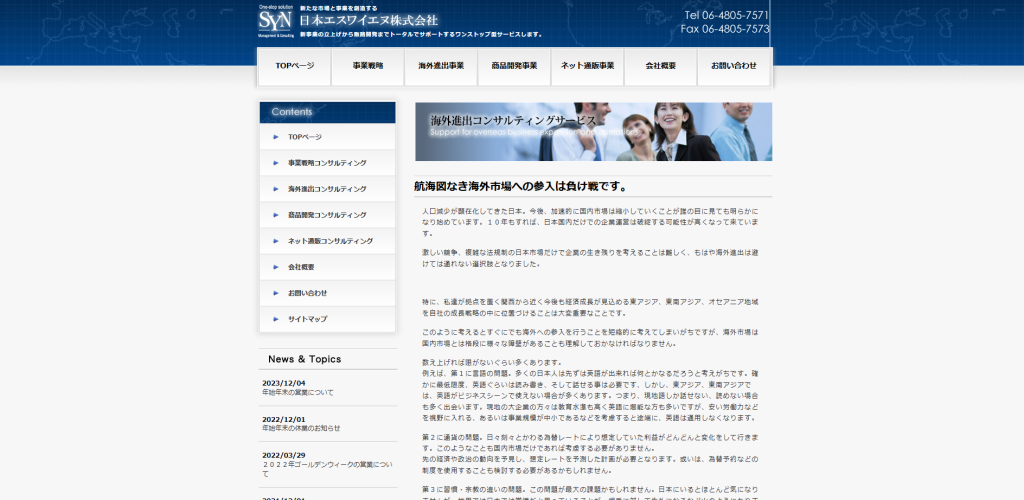Click the 海外進出コンサルティングサービス banner image

point(594,131)
